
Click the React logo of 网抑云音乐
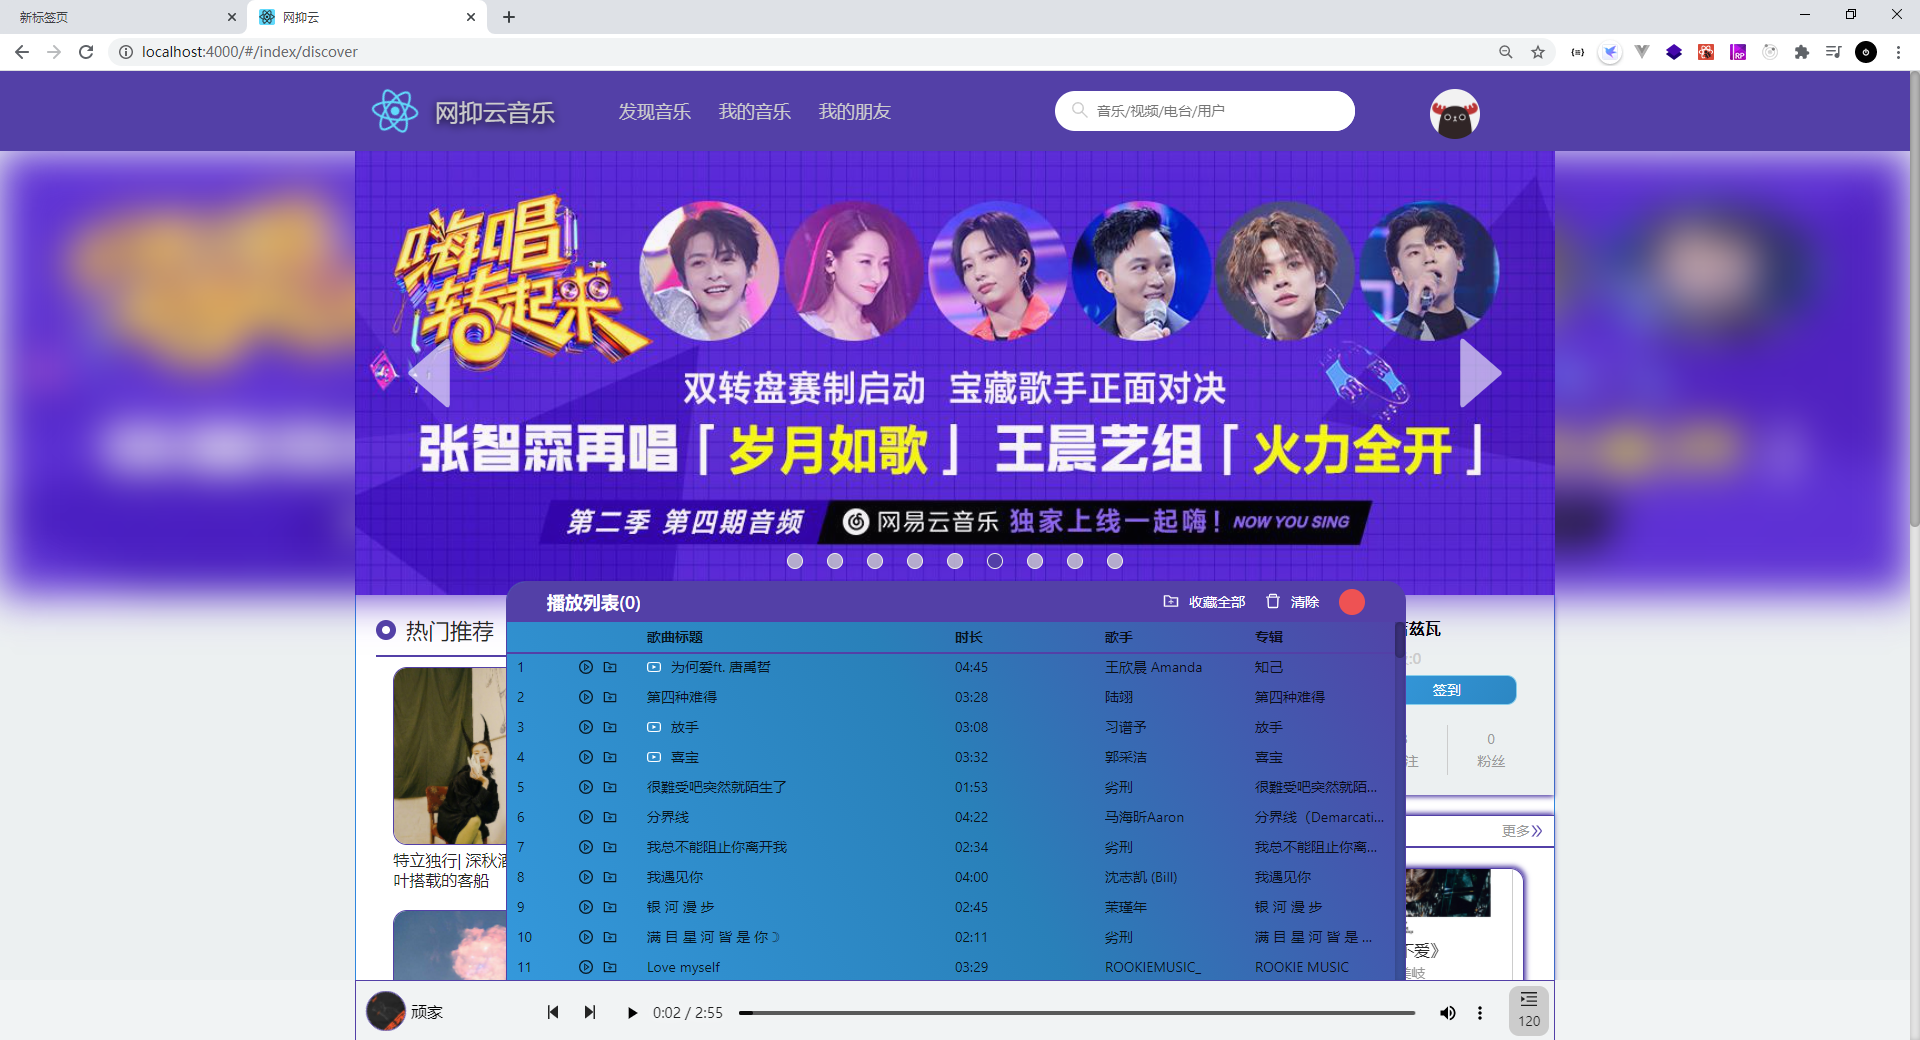pyautogui.click(x=394, y=111)
